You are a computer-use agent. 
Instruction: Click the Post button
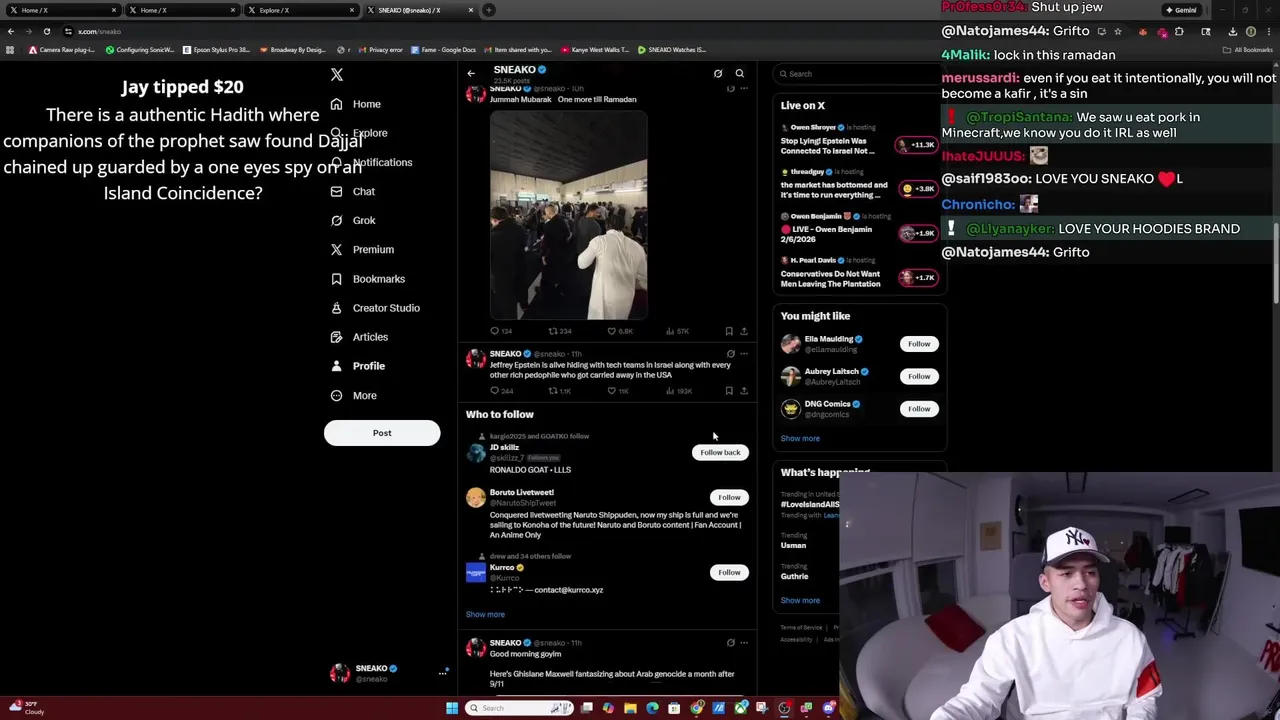tap(382, 433)
